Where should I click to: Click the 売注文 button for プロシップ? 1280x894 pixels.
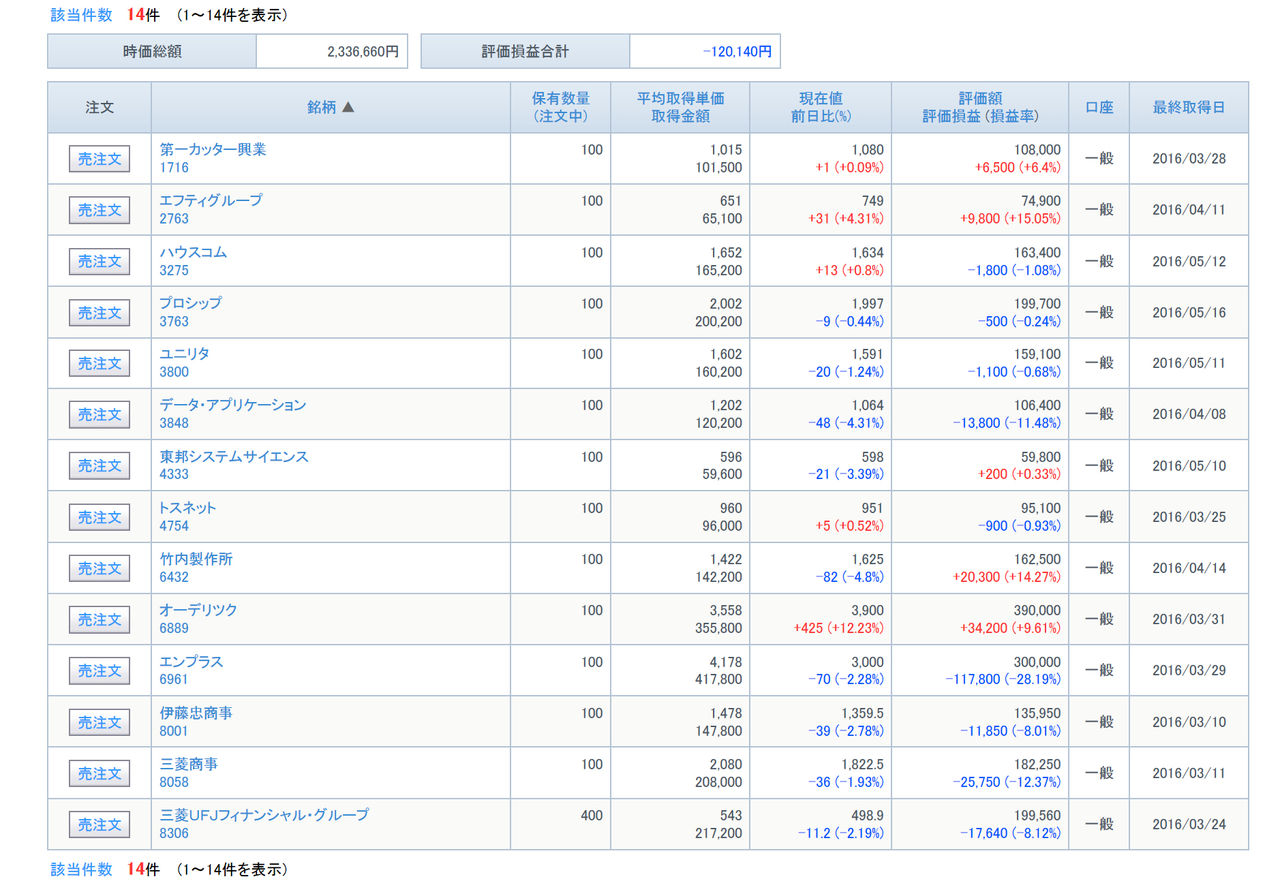(99, 313)
